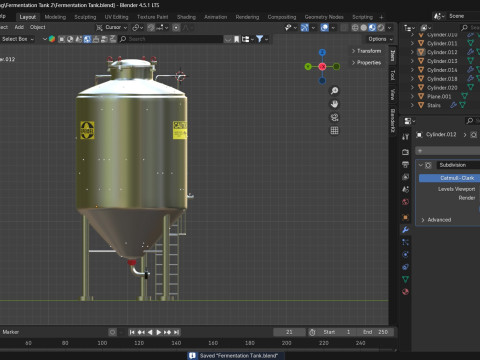Click the outliner-style Search field above viewport
The width and height of the screenshot is (480, 360).
171,39
